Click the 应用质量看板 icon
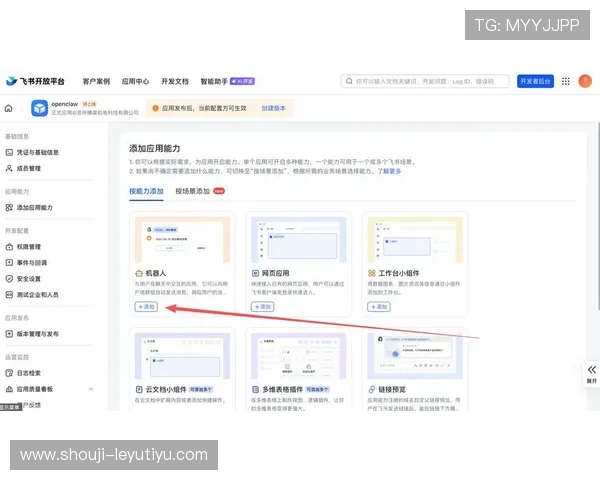The height and width of the screenshot is (480, 600). 9,389
